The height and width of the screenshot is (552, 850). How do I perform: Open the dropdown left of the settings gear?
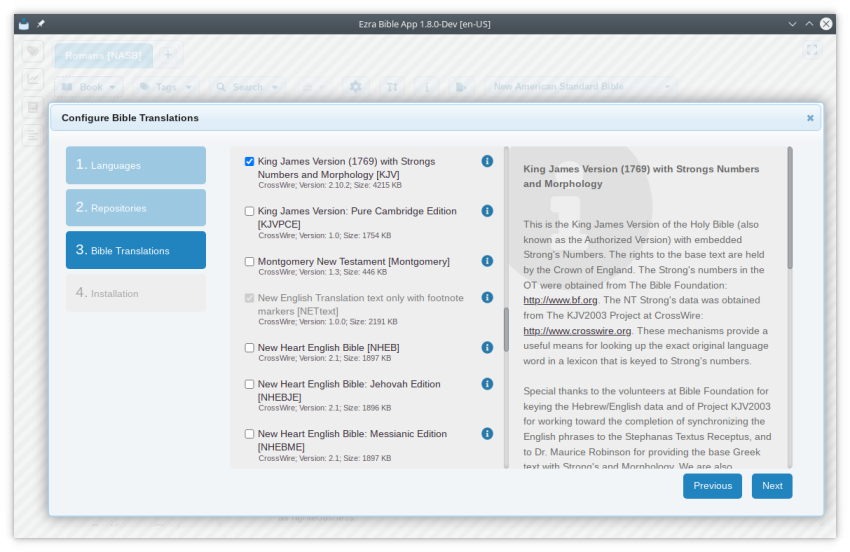[x=313, y=87]
